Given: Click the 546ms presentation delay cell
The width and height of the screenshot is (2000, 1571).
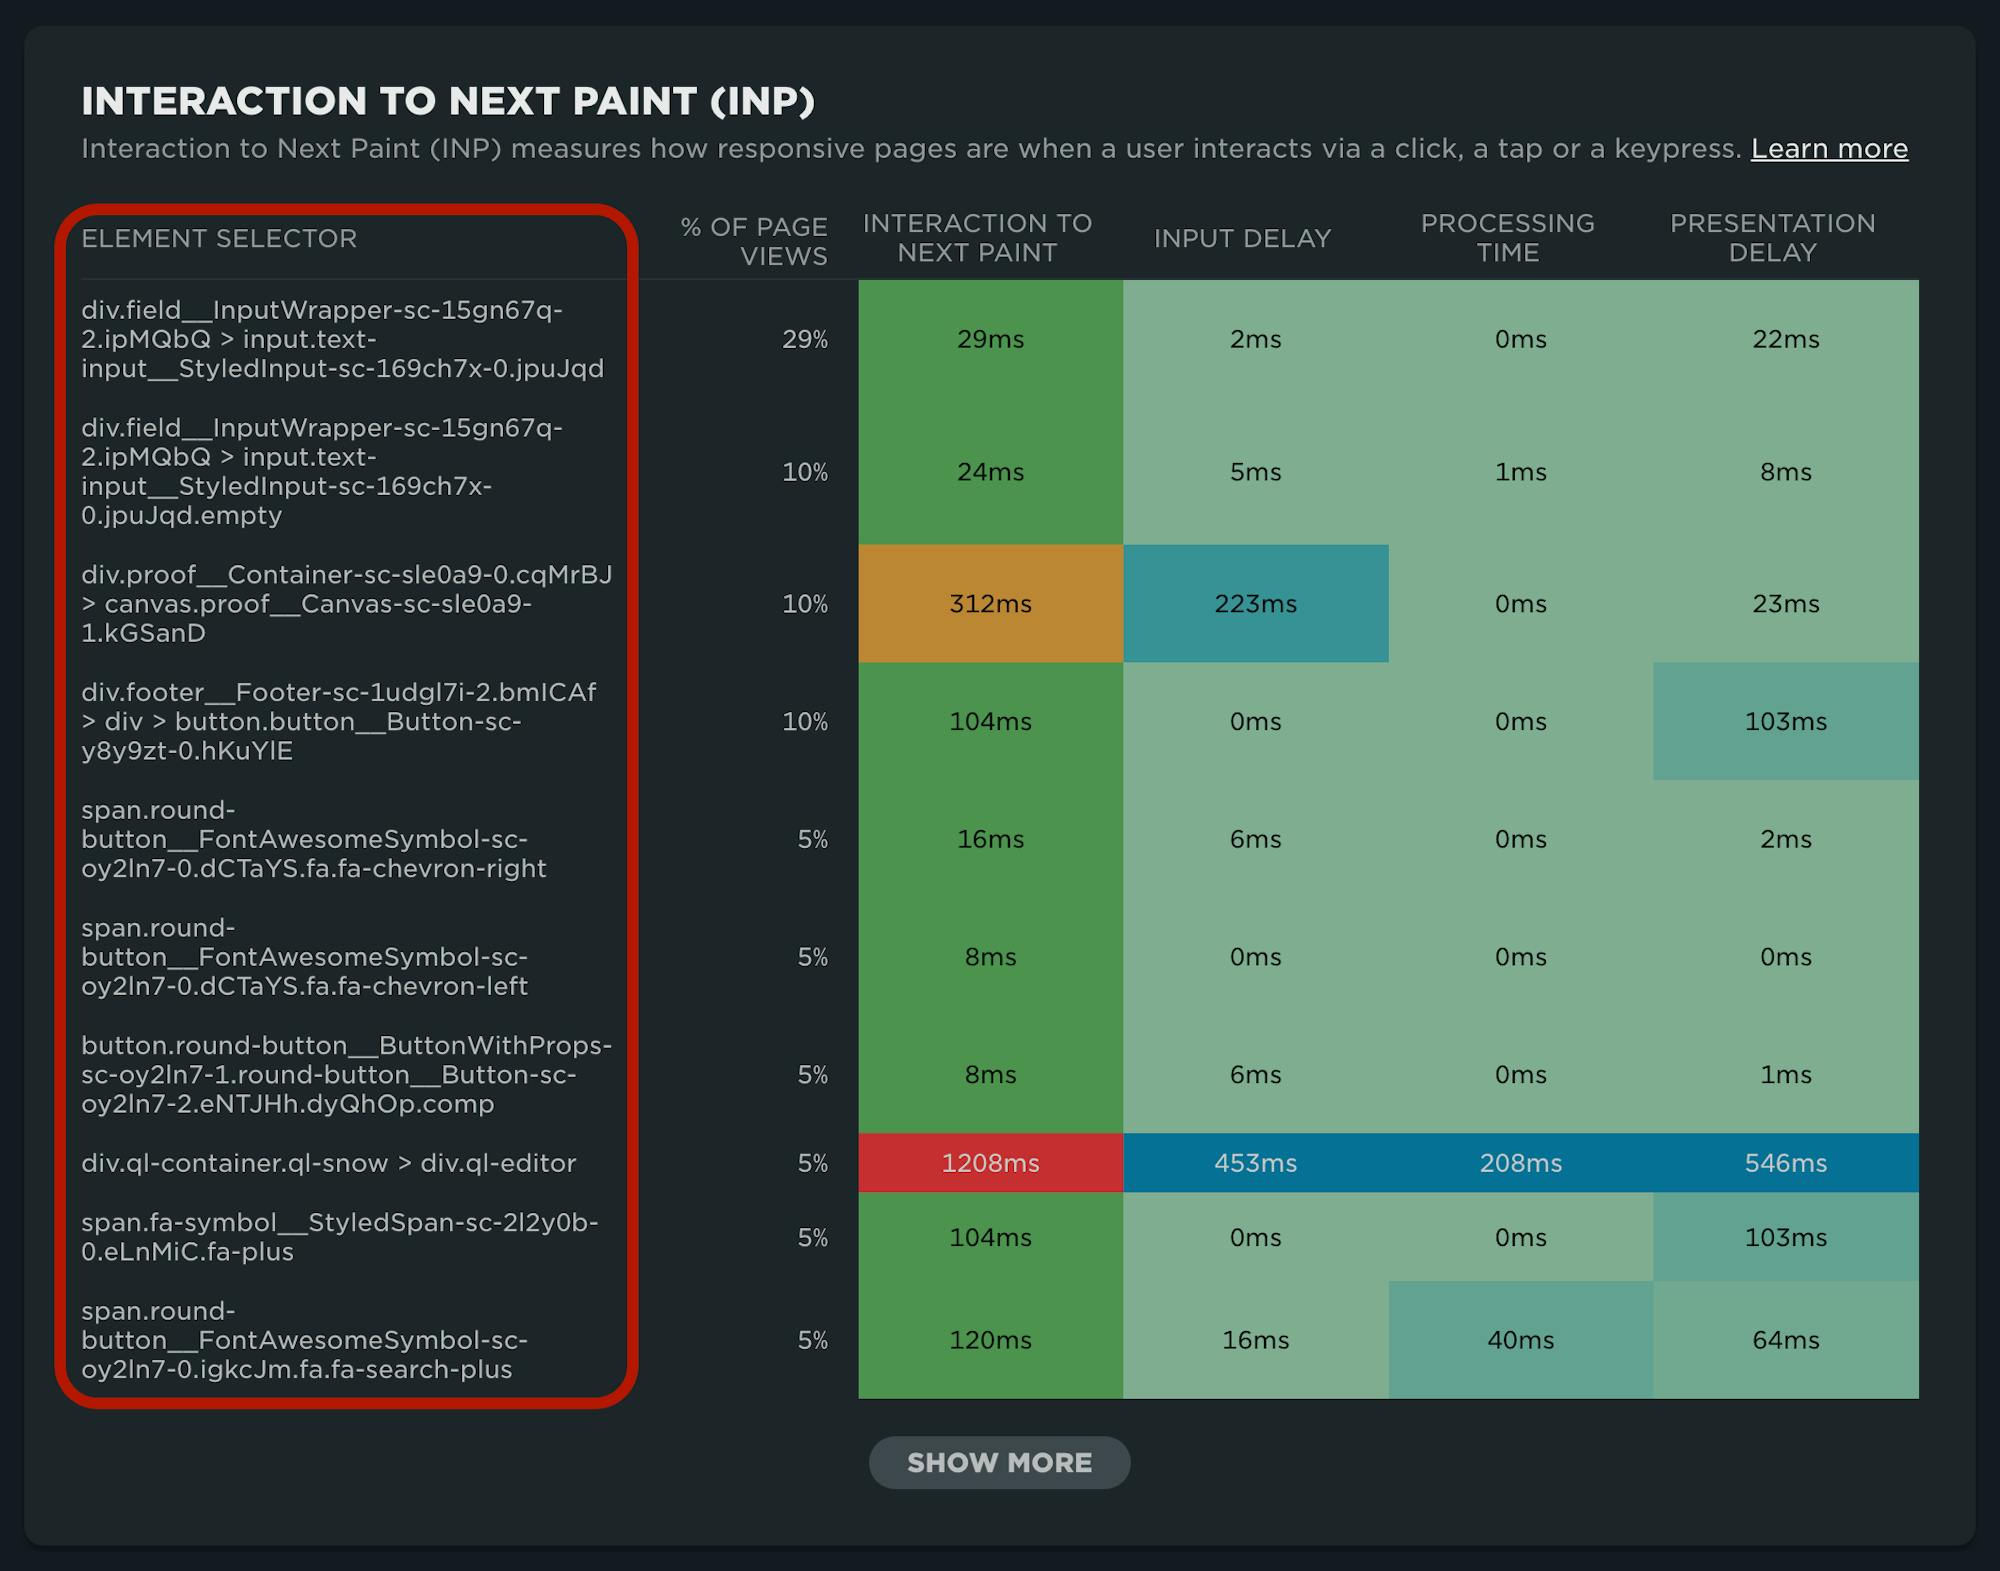Looking at the screenshot, I should tap(1785, 1163).
